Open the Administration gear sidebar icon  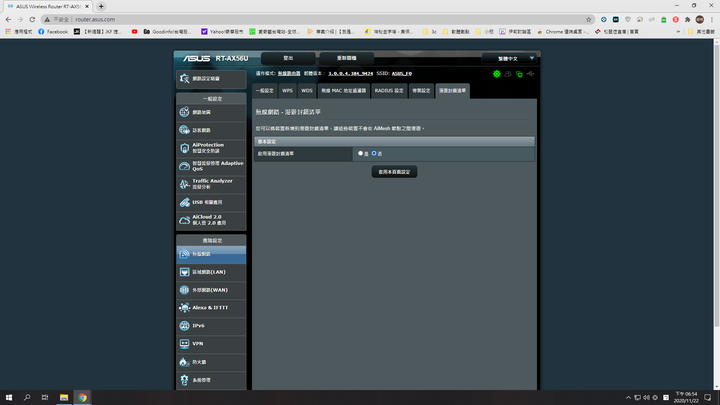[x=185, y=380]
